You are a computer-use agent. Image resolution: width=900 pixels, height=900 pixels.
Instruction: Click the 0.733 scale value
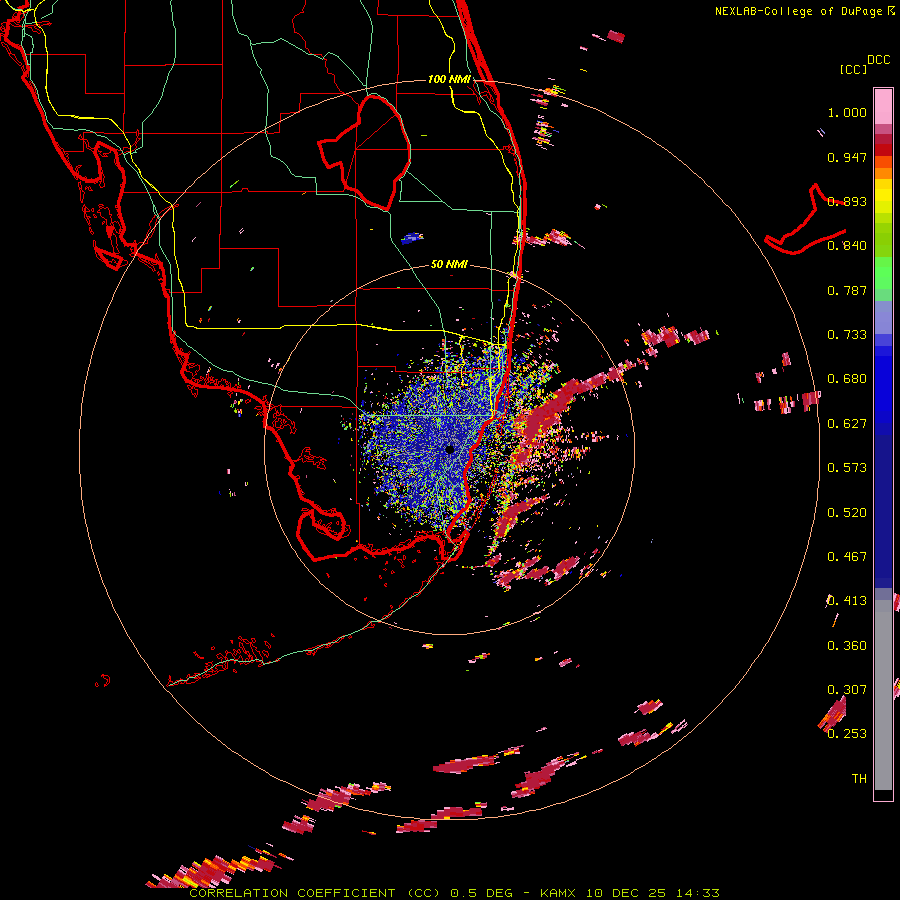point(847,335)
